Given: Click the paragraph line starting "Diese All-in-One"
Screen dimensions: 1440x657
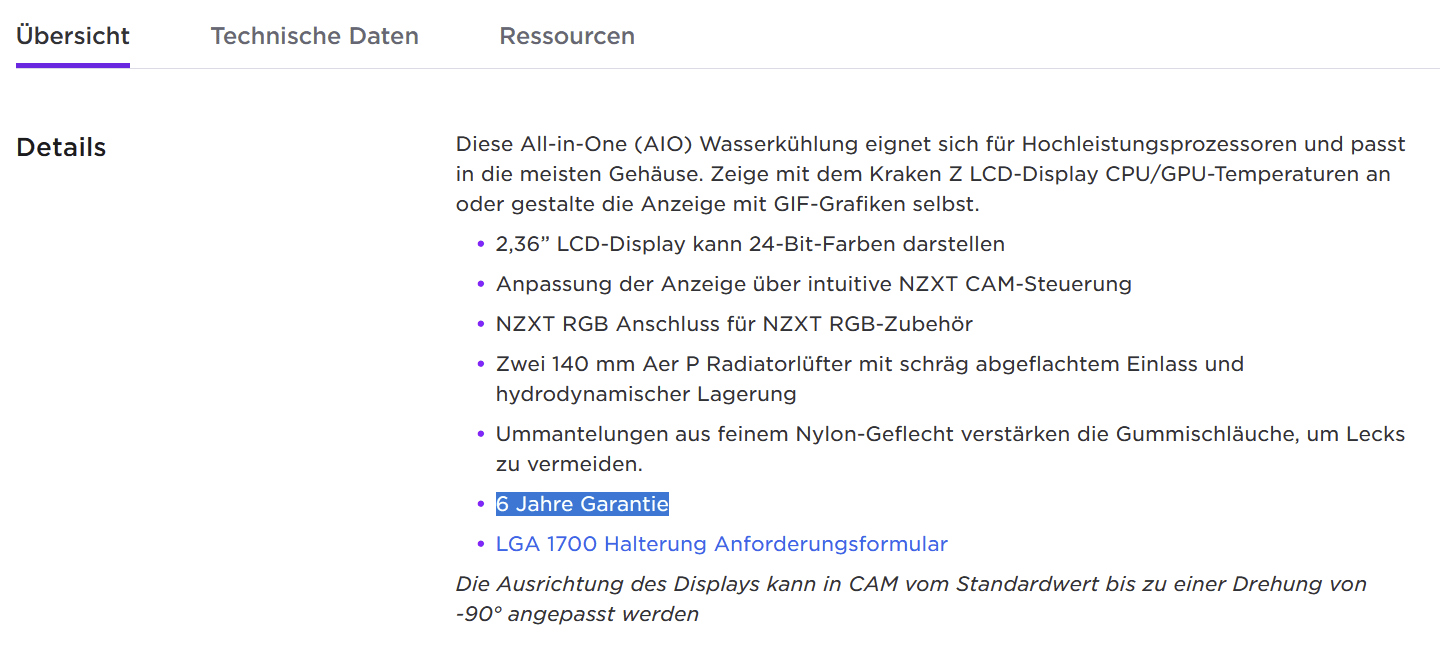Looking at the screenshot, I should point(930,144).
